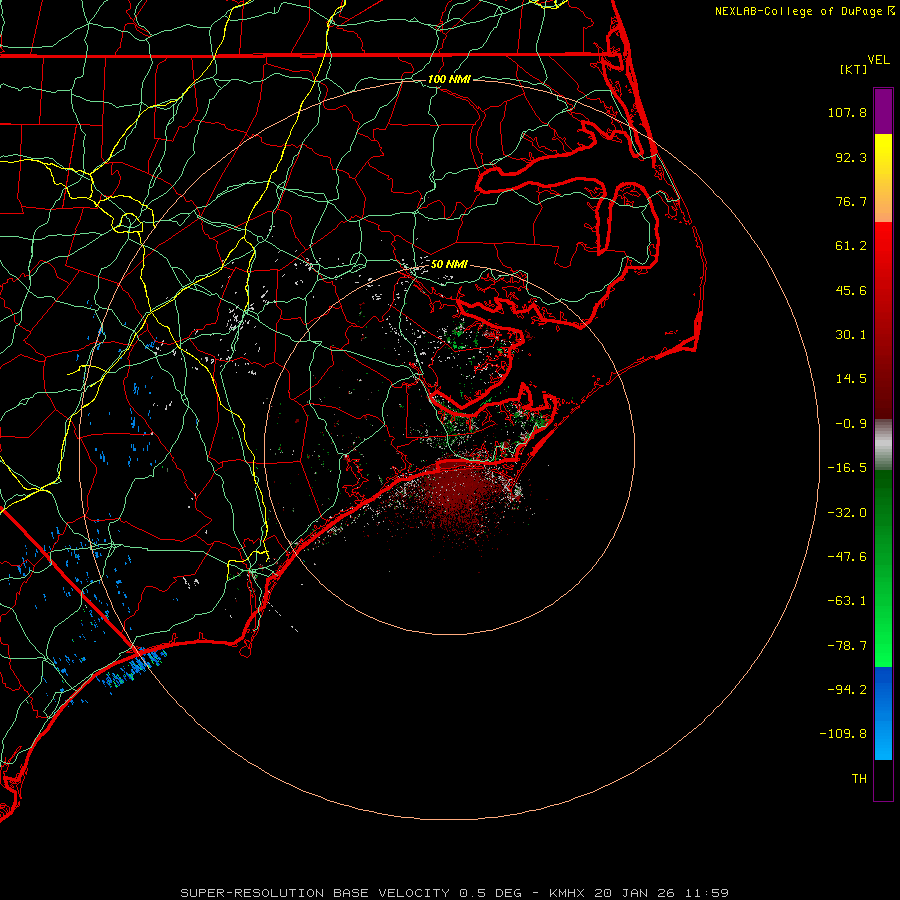Screen dimensions: 900x900
Task: Click the blue band of velocity scale
Action: pos(883,713)
